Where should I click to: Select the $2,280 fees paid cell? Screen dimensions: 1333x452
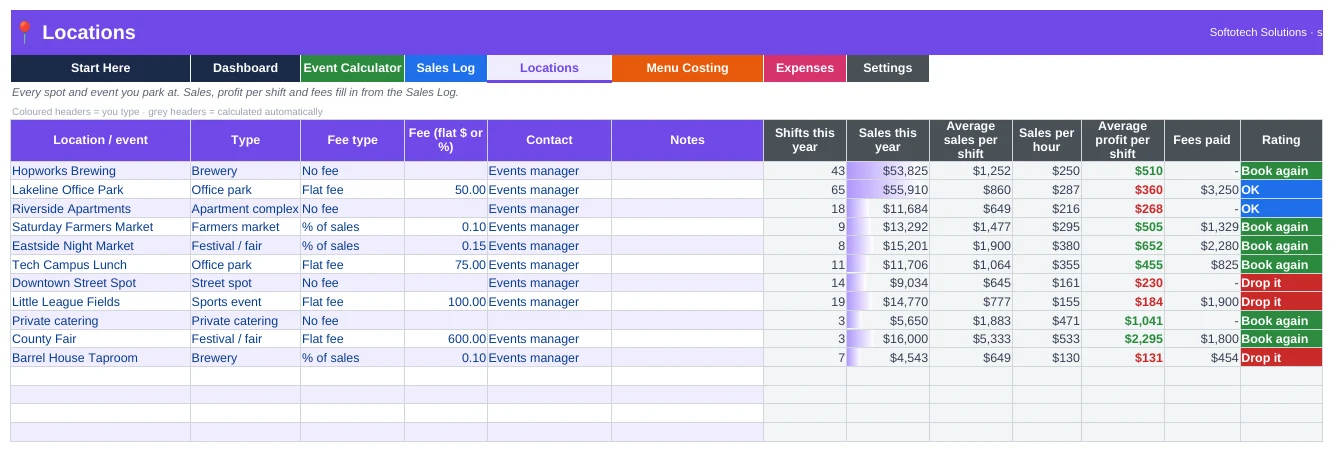(1202, 246)
